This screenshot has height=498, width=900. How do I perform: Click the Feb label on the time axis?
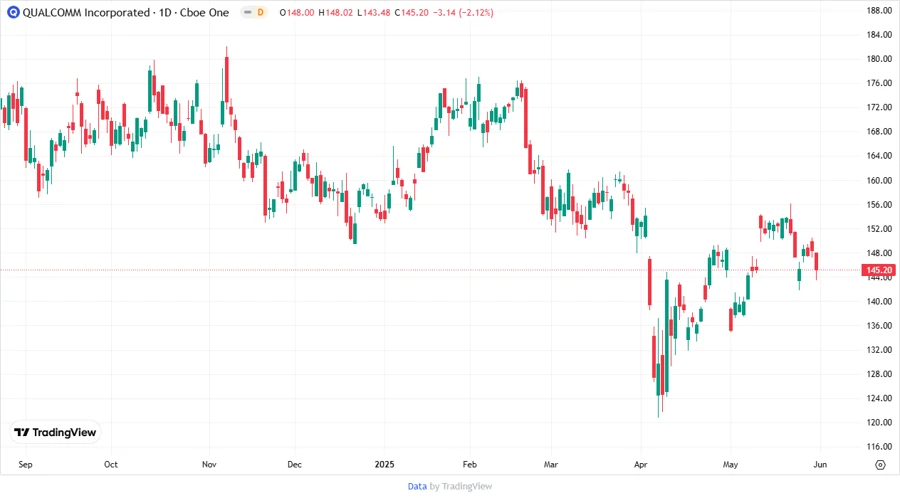pyautogui.click(x=470, y=464)
